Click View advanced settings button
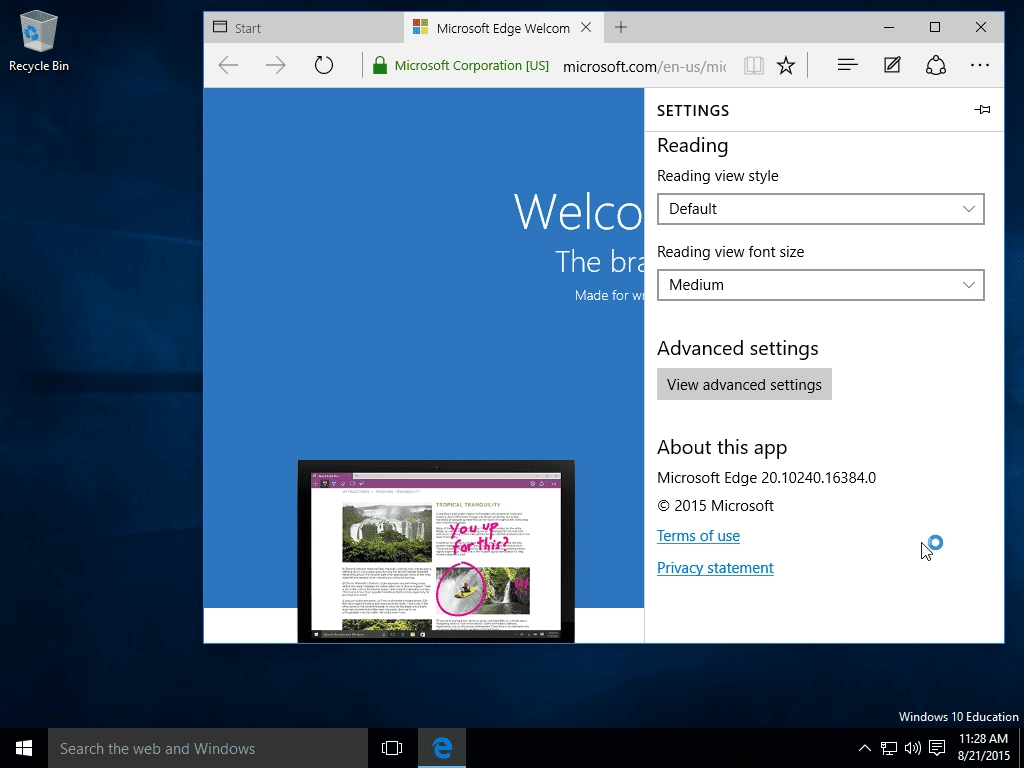Screen dimensions: 1024x768 coord(744,384)
